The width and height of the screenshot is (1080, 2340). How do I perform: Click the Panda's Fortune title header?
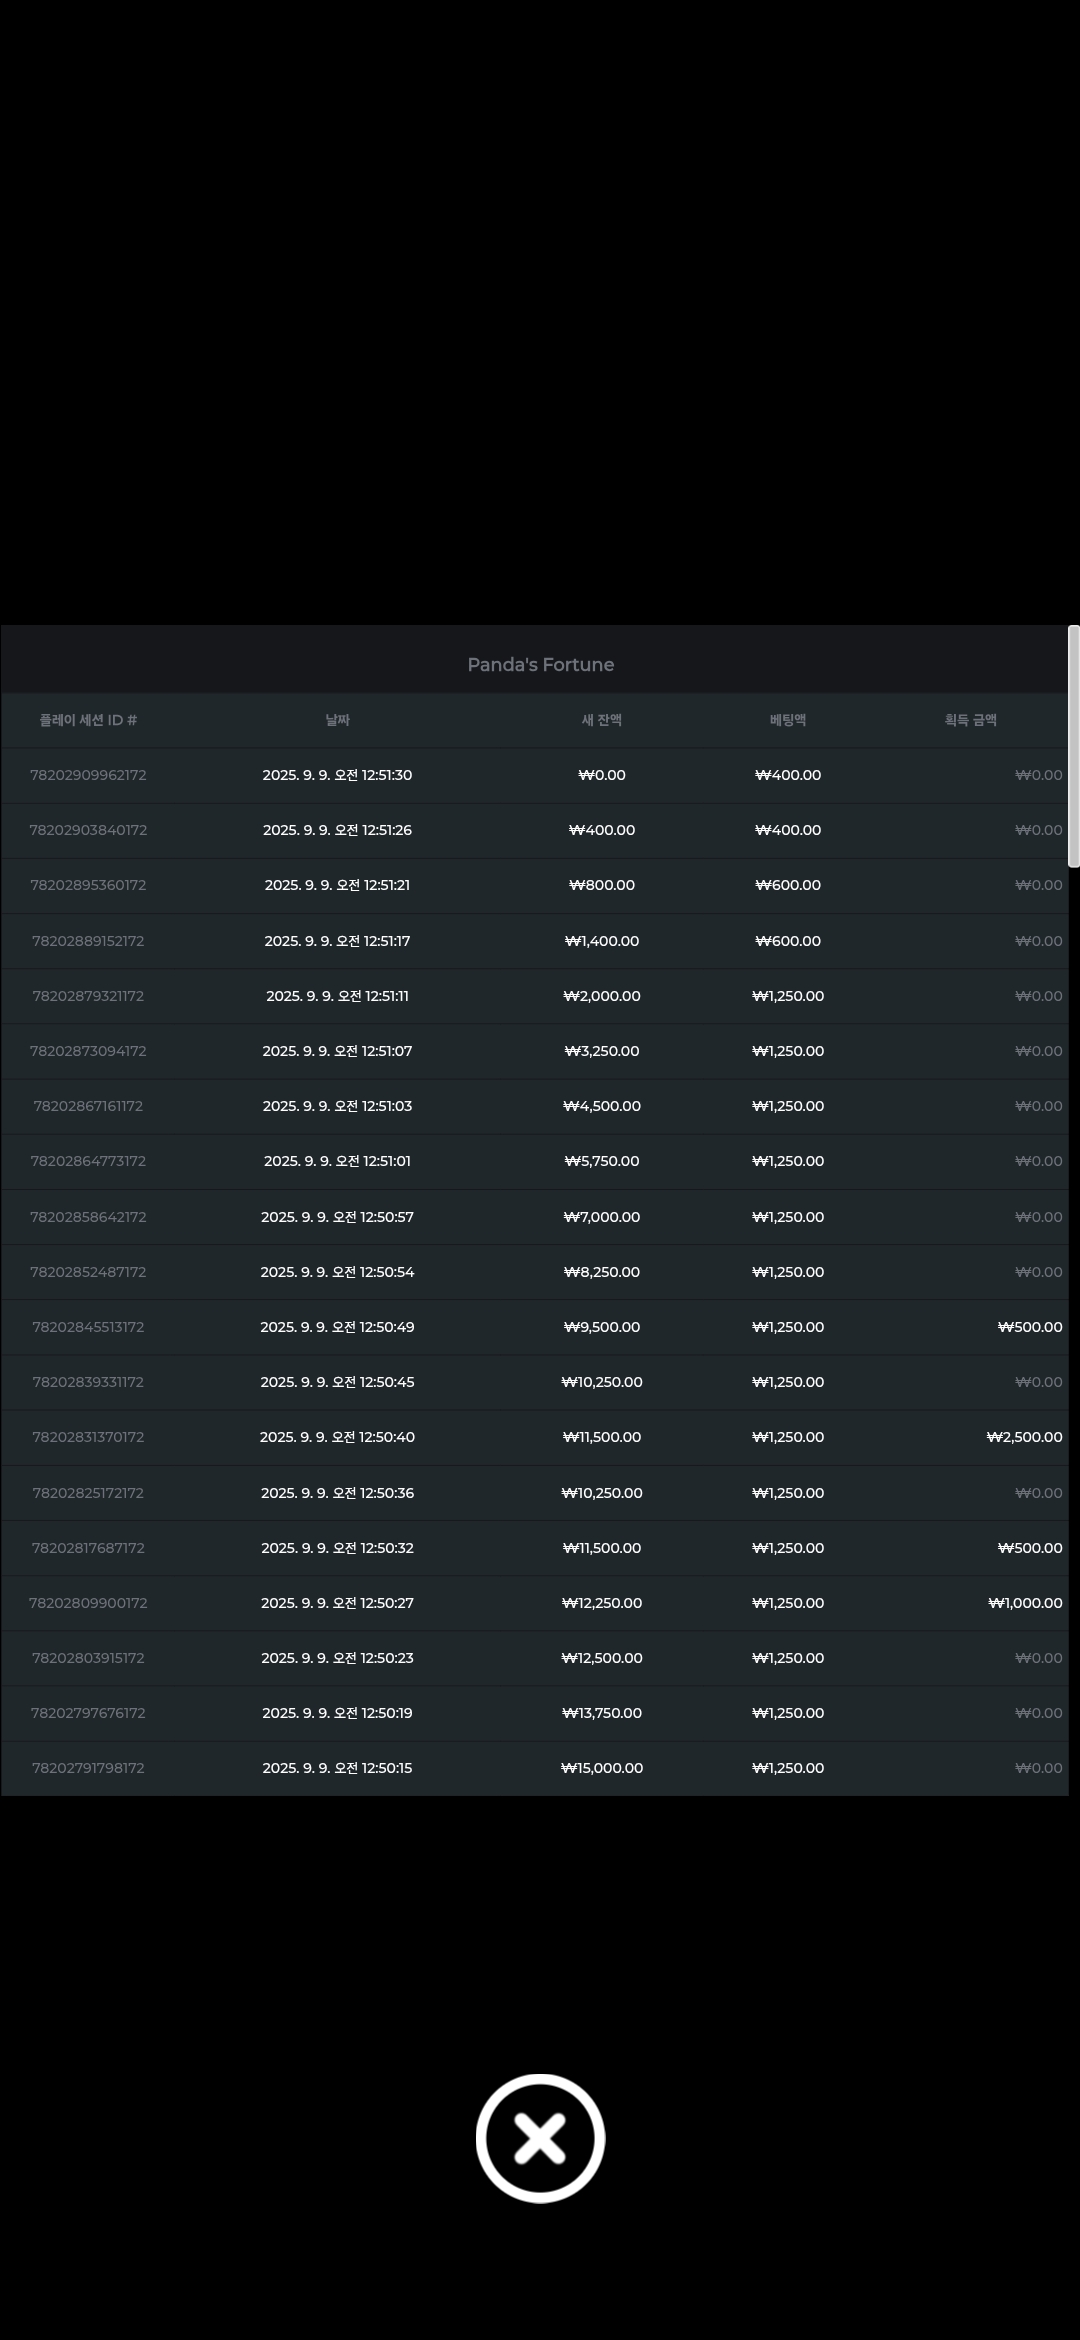coord(541,665)
